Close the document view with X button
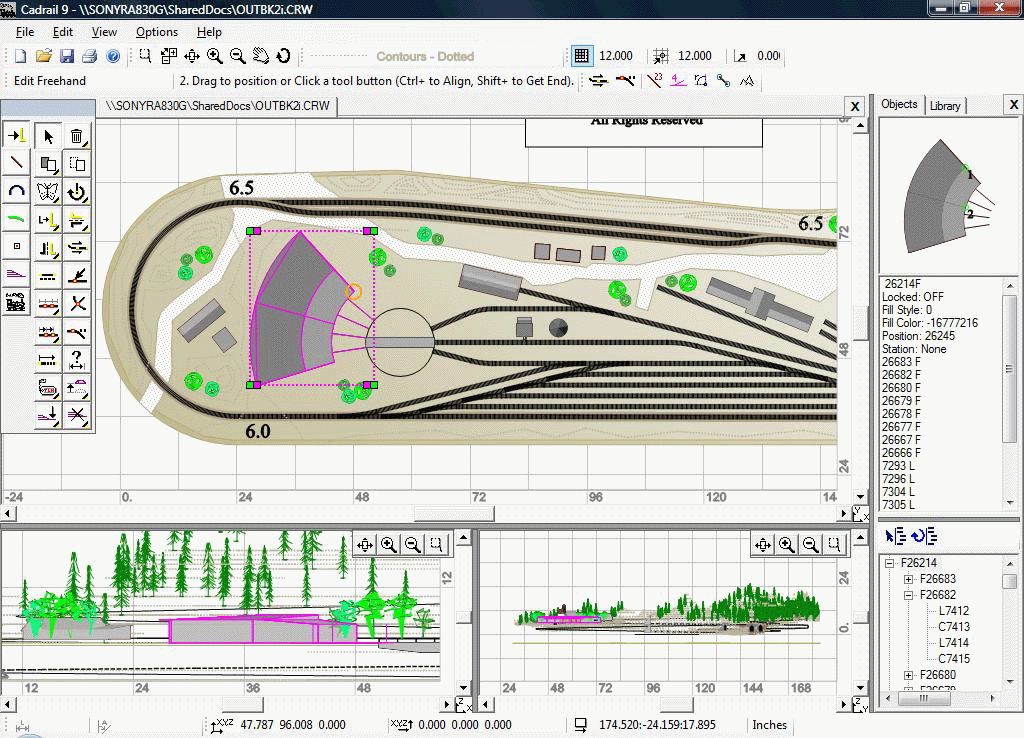1024x738 pixels. 855,106
